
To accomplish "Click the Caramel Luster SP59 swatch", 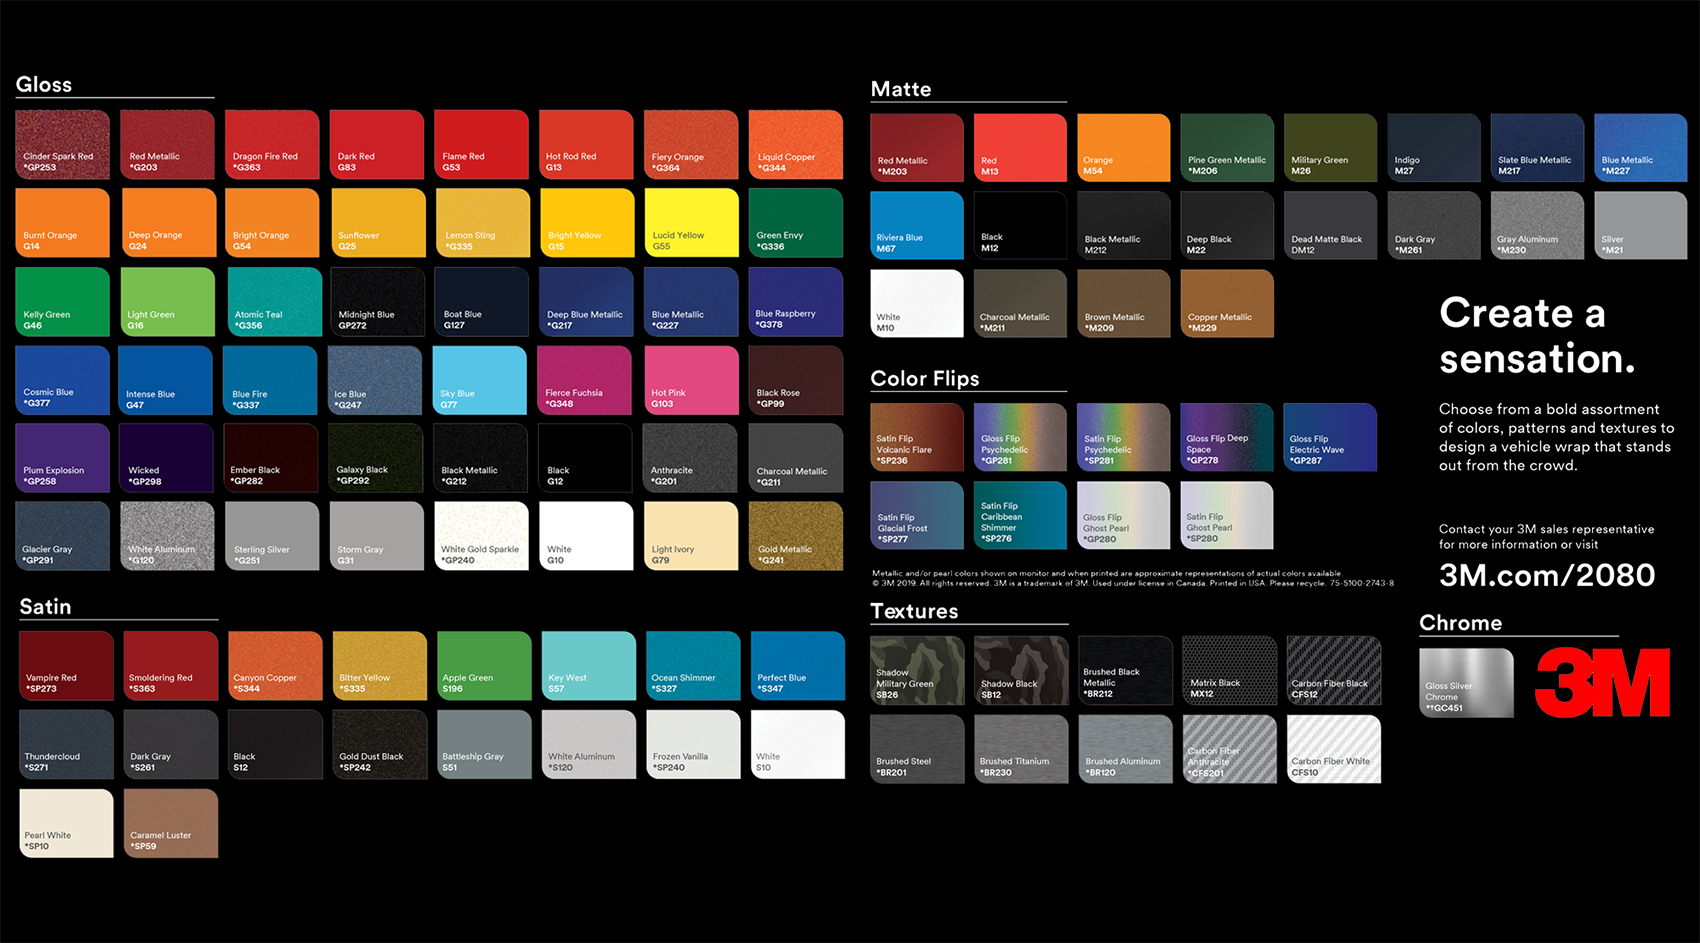I will 171,823.
